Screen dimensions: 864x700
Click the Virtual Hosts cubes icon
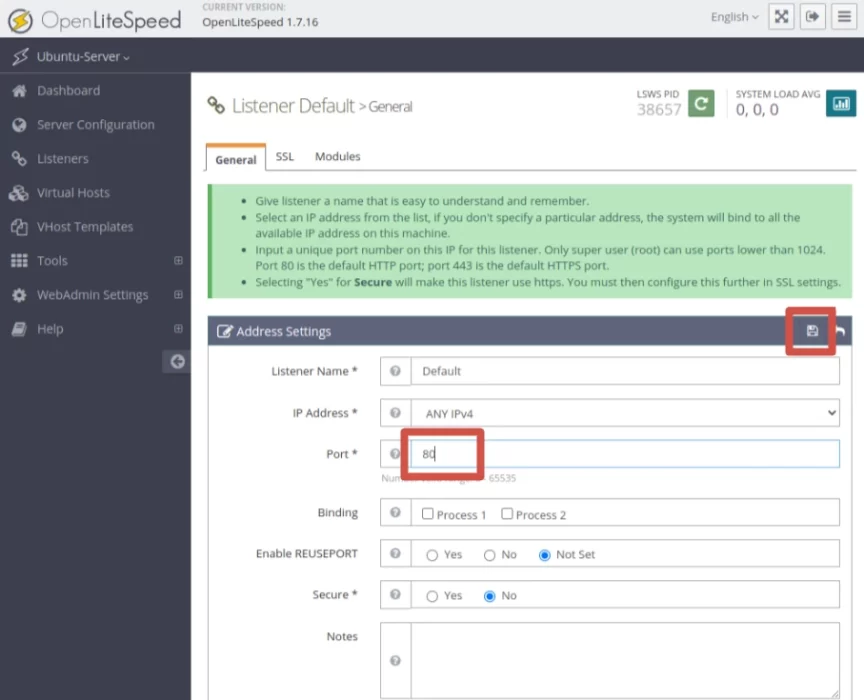(x=19, y=193)
